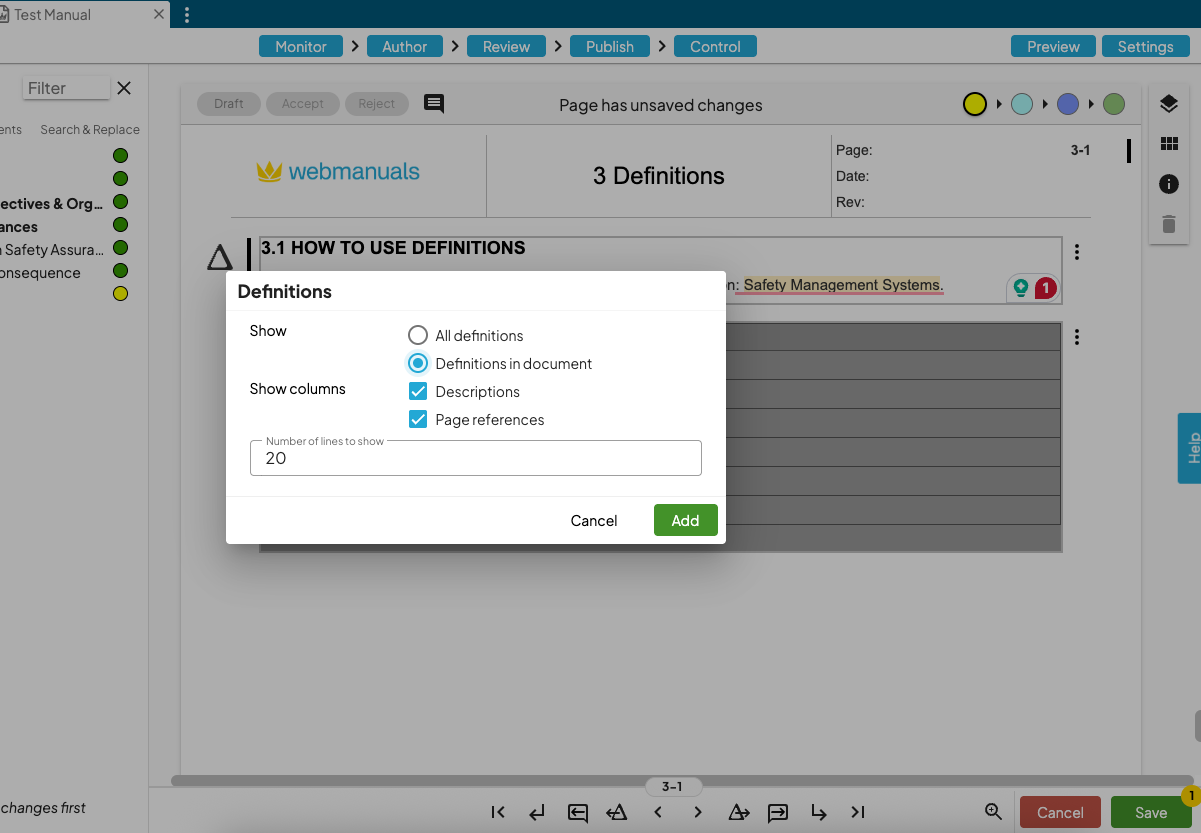1201x833 pixels.
Task: Click the yellow status dot in the sidebar
Action: tap(120, 294)
